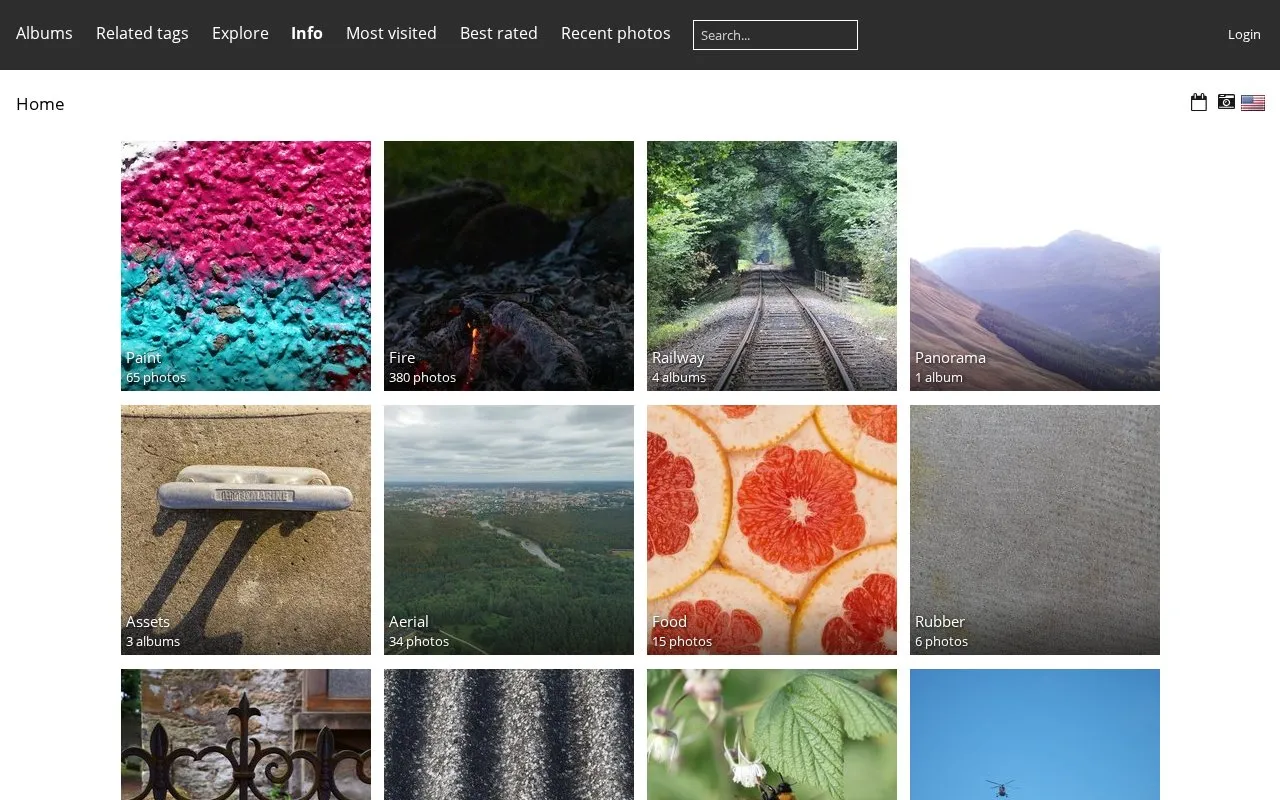The height and width of the screenshot is (800, 1280).
Task: Open the Explore menu
Action: [x=240, y=33]
